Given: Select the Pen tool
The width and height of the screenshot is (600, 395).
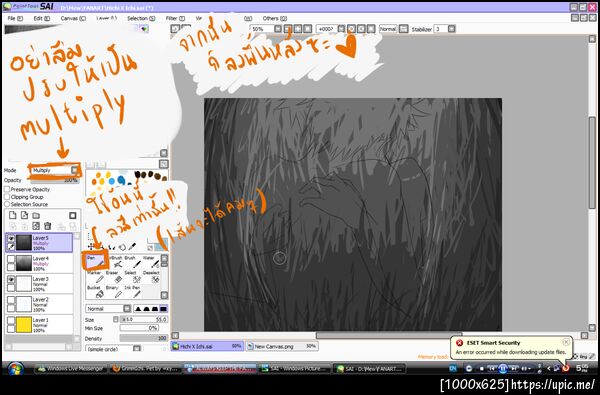Looking at the screenshot, I should click(95, 261).
